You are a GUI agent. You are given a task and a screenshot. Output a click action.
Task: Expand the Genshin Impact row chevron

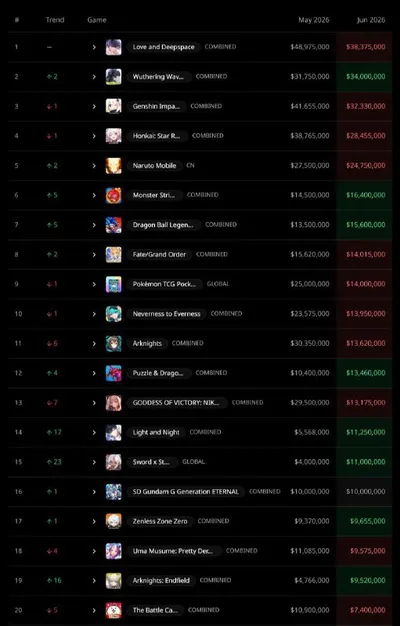pos(94,107)
